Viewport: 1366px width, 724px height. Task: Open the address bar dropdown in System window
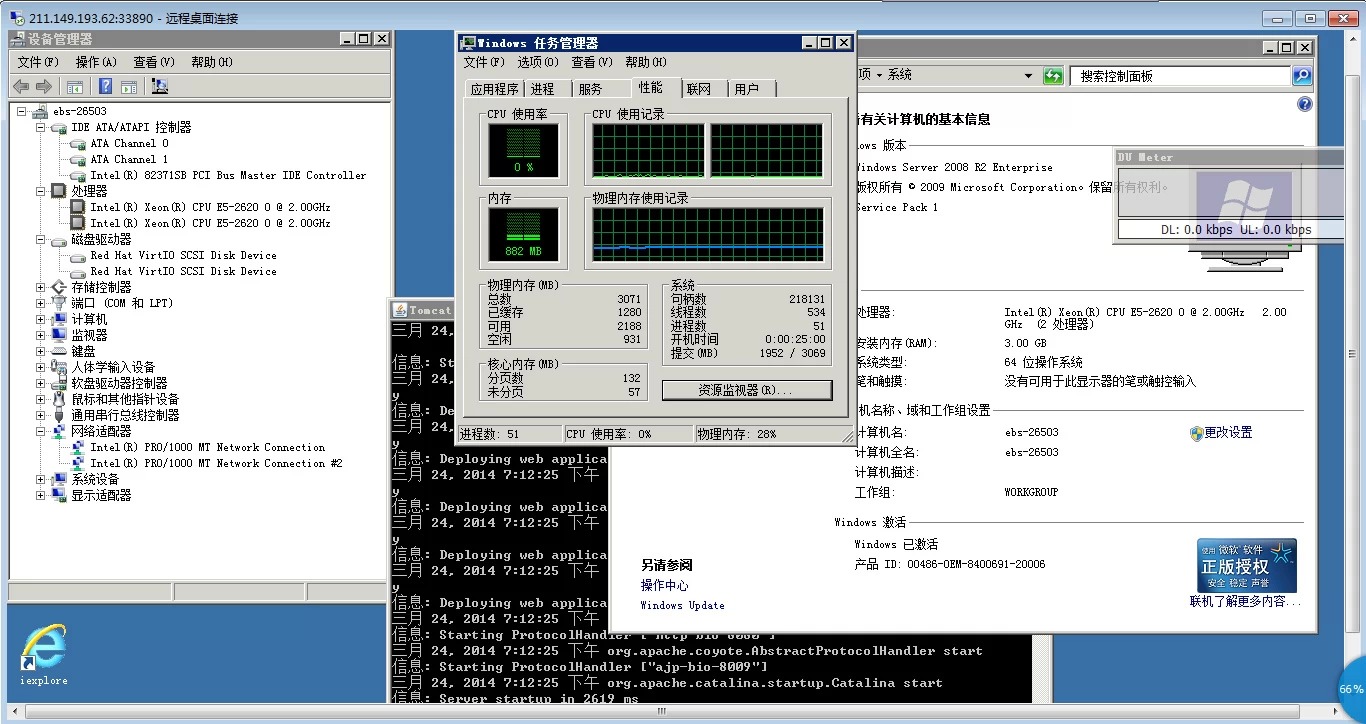[x=1028, y=76]
